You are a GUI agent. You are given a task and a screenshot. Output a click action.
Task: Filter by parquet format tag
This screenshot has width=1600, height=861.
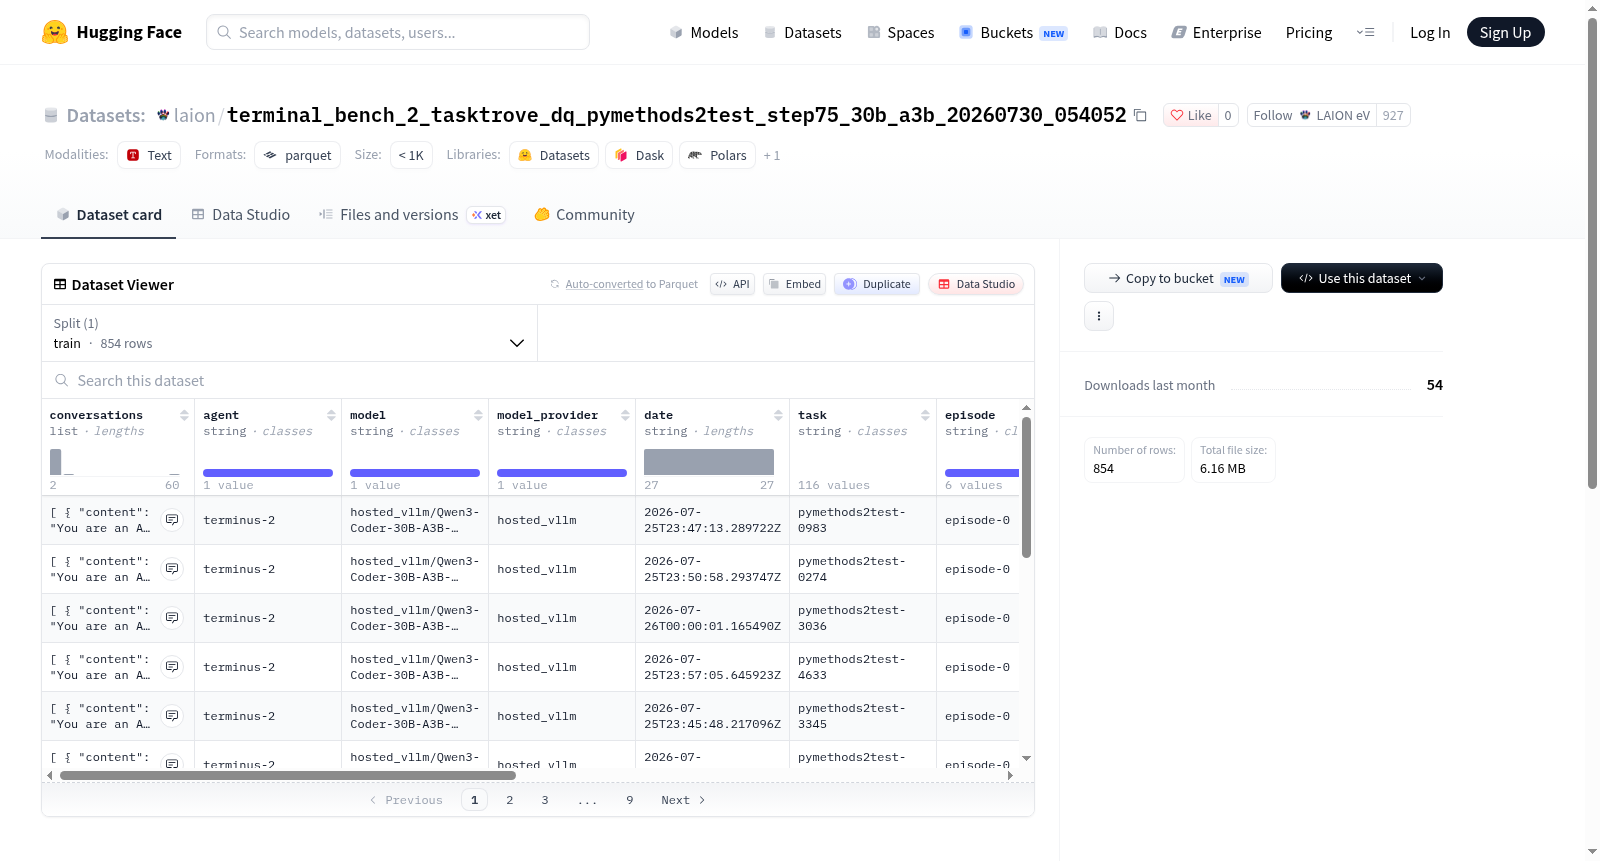(297, 155)
